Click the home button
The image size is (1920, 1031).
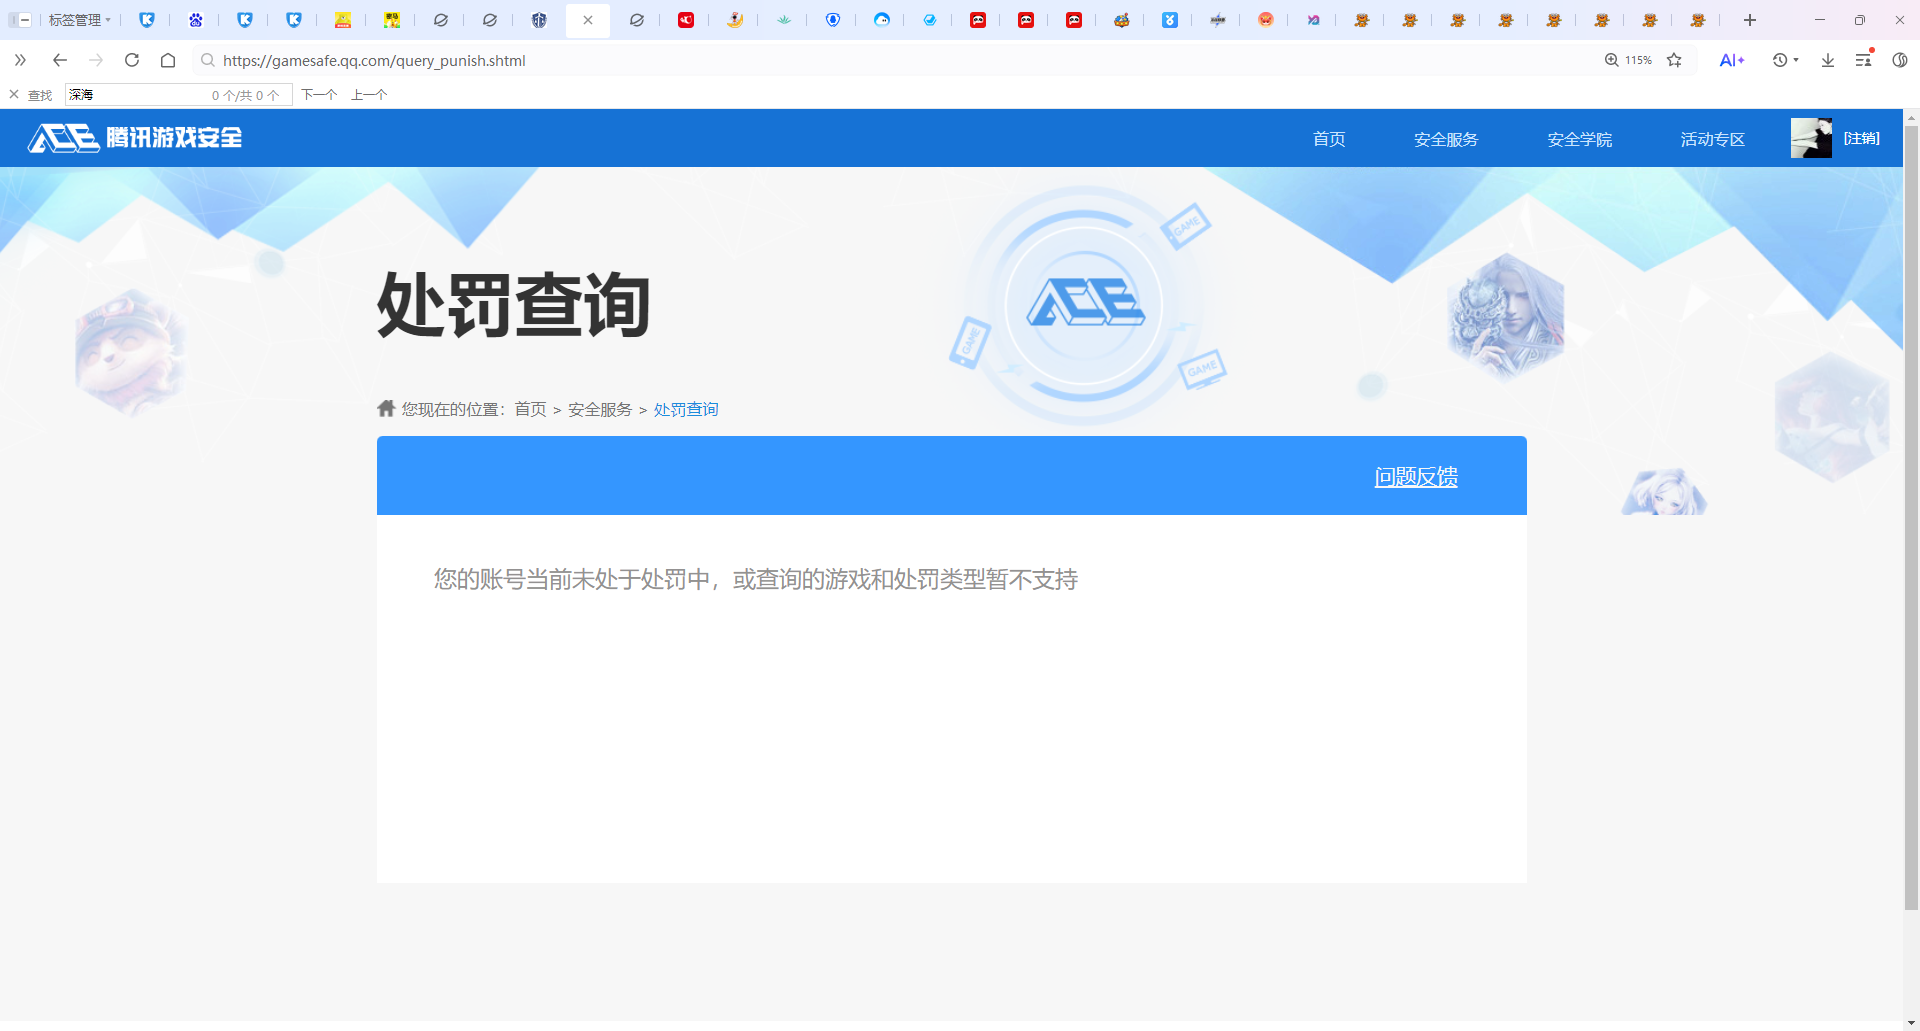tap(167, 60)
